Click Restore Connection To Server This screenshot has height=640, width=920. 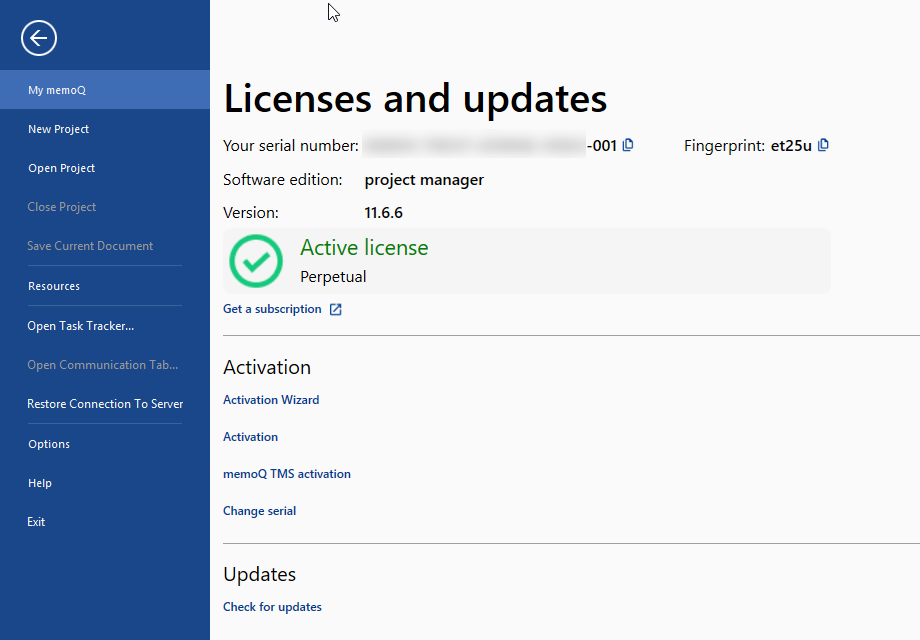105,404
